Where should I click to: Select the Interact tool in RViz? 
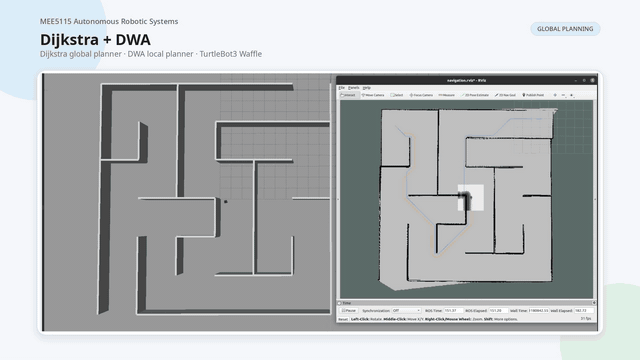349,95
